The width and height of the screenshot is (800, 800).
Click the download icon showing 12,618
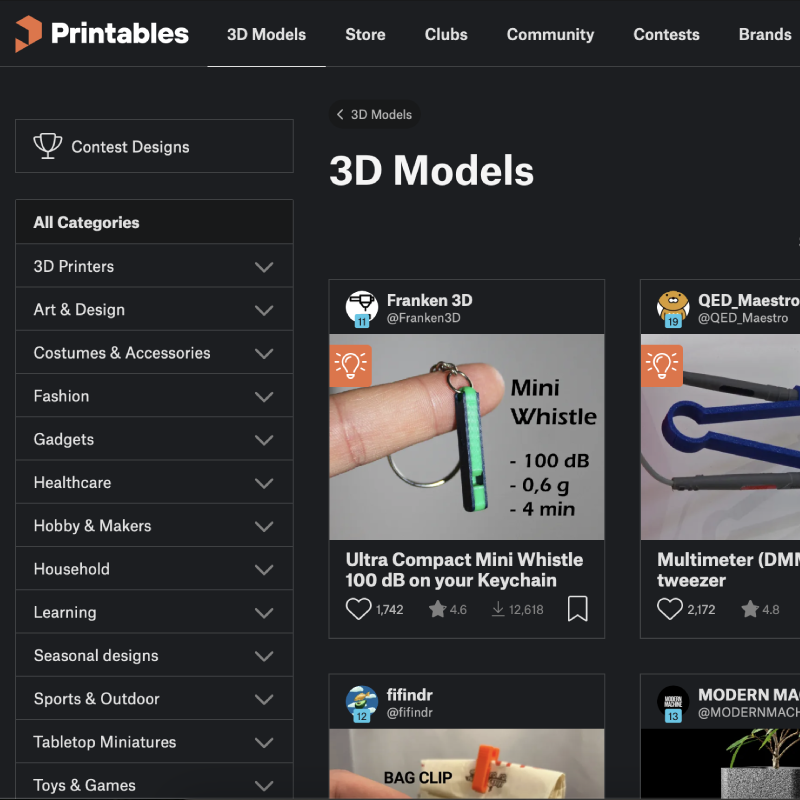[x=498, y=609]
